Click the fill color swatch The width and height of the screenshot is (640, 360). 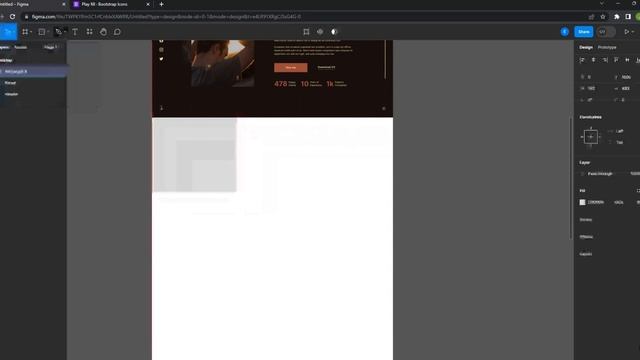pos(582,202)
